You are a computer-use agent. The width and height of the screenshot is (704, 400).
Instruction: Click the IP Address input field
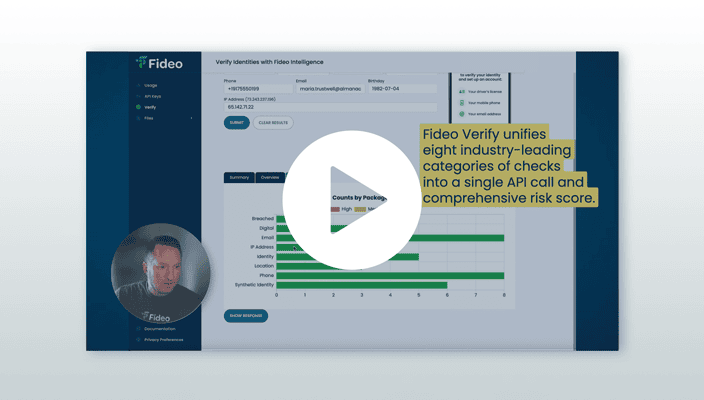(x=330, y=107)
